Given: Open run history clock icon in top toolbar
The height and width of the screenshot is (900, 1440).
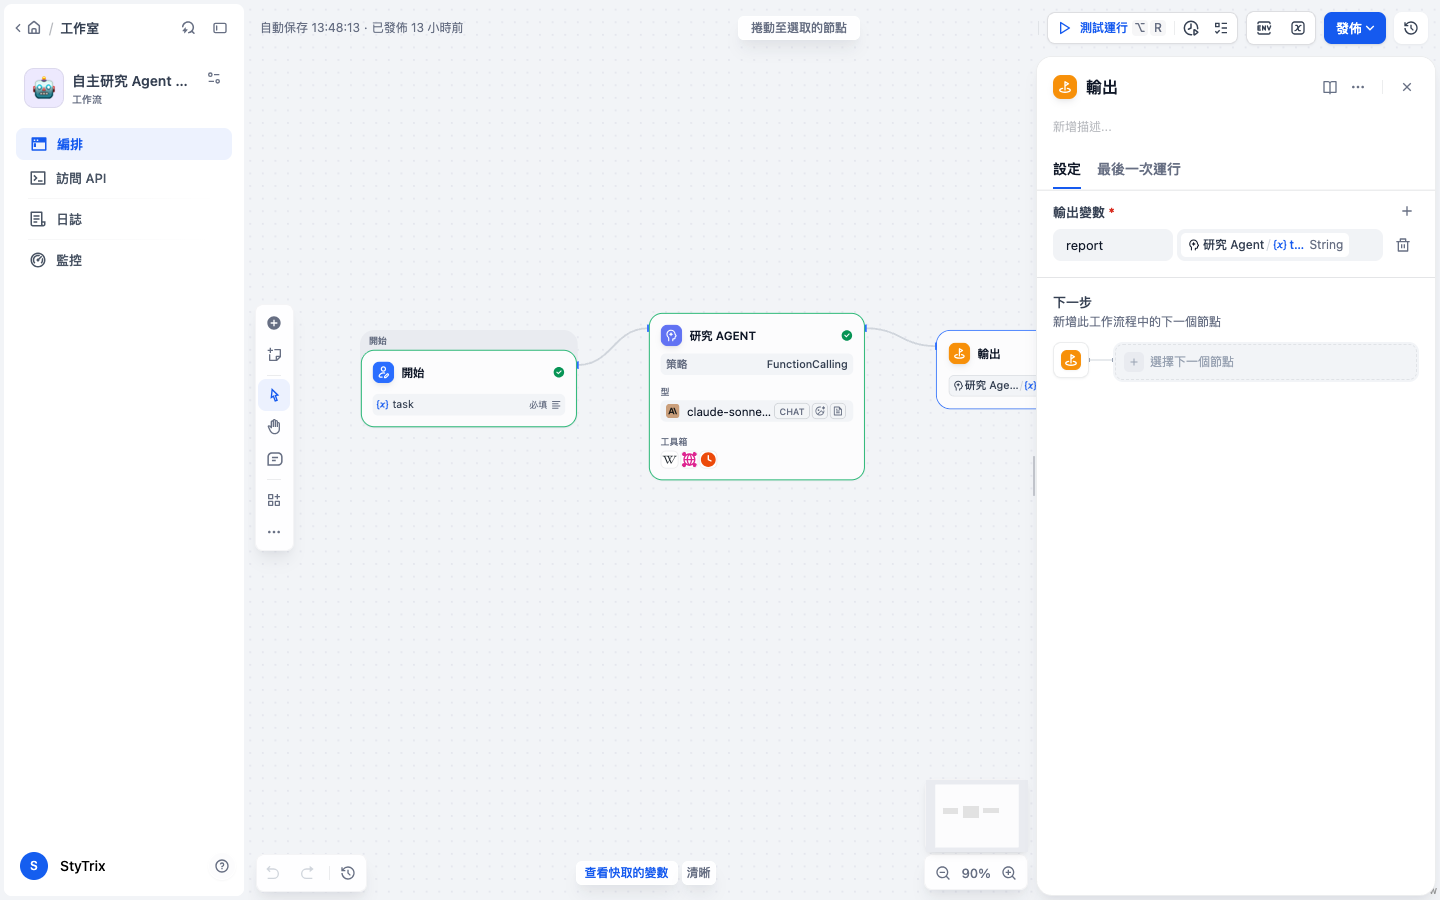Looking at the screenshot, I should point(1191,28).
